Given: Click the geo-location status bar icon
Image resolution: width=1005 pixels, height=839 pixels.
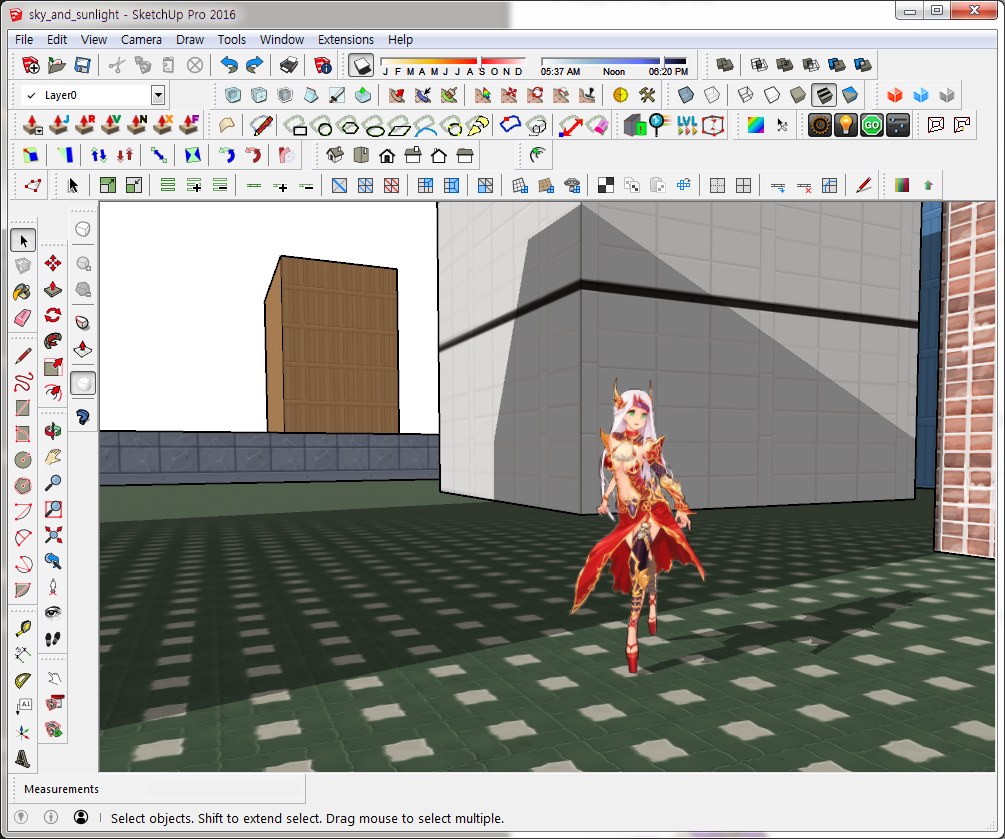Looking at the screenshot, I should point(21,817).
